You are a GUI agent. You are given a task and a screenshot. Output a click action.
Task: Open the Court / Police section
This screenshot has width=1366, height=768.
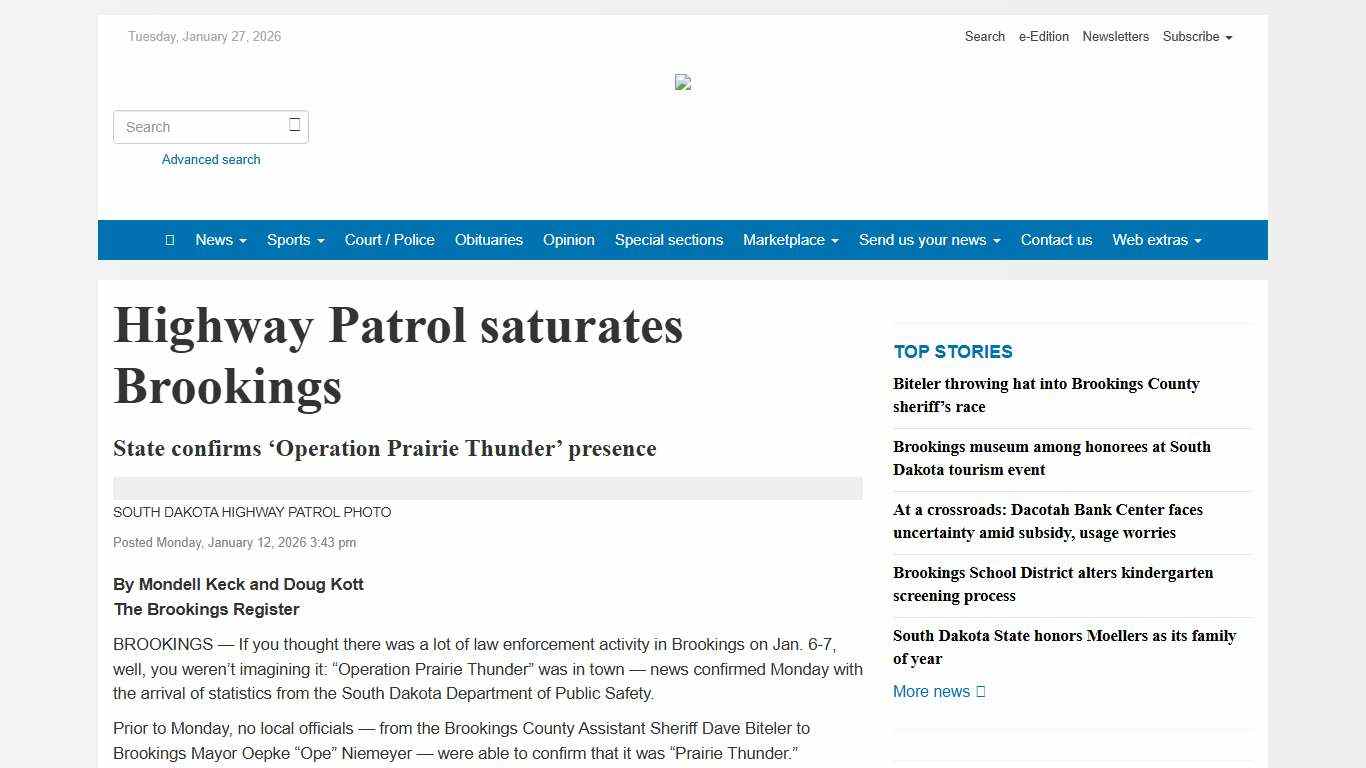coord(389,240)
